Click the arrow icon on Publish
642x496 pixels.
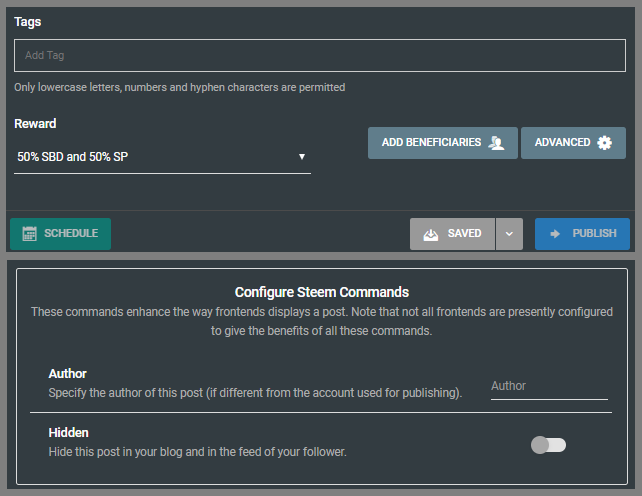(x=555, y=234)
